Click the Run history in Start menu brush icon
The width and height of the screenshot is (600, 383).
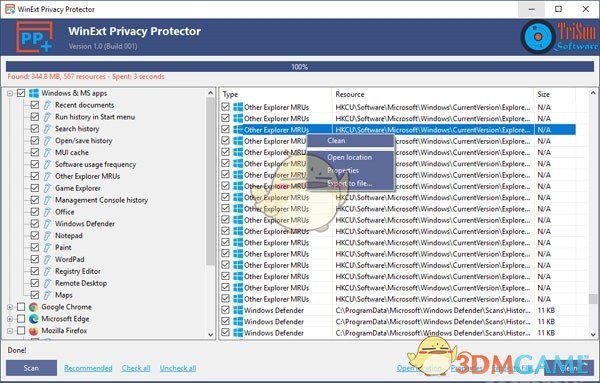[x=47, y=117]
